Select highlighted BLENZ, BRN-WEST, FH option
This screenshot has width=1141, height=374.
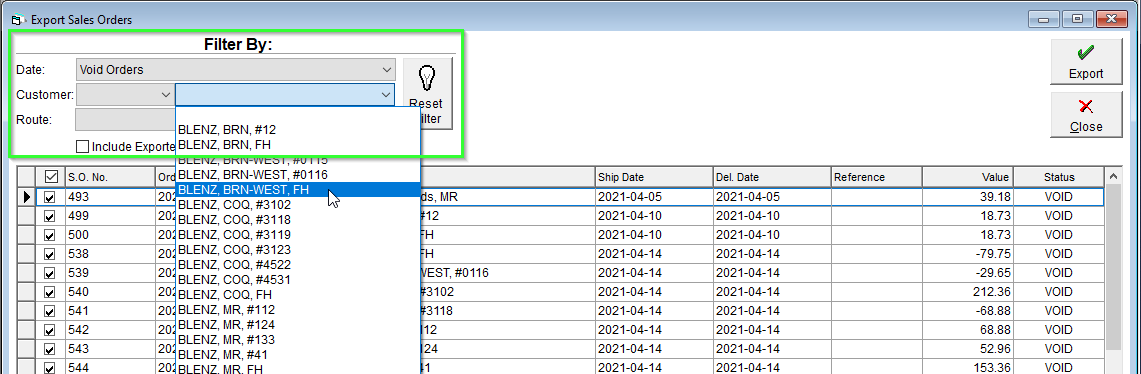tap(298, 189)
